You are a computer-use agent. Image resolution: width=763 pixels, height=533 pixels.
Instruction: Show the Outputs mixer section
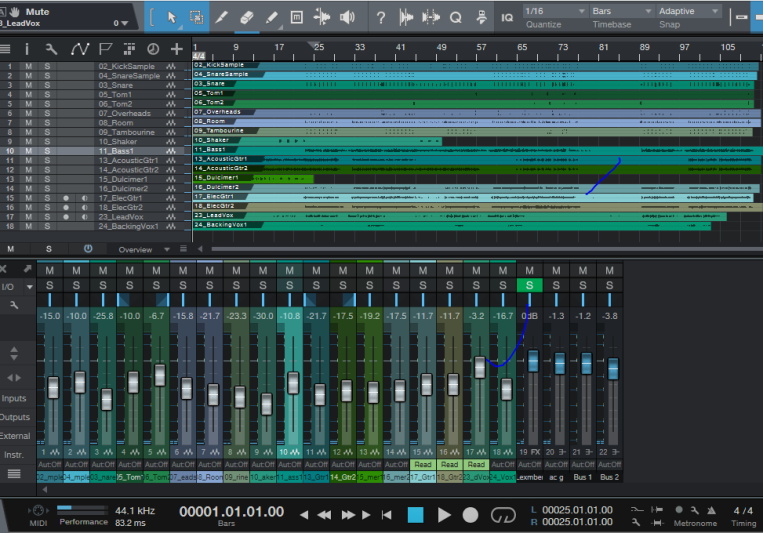pyautogui.click(x=15, y=417)
